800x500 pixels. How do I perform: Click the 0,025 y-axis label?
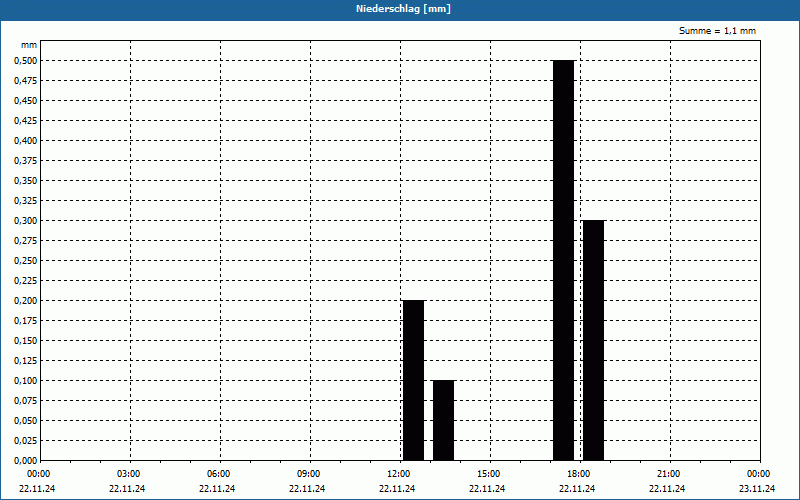[26, 441]
